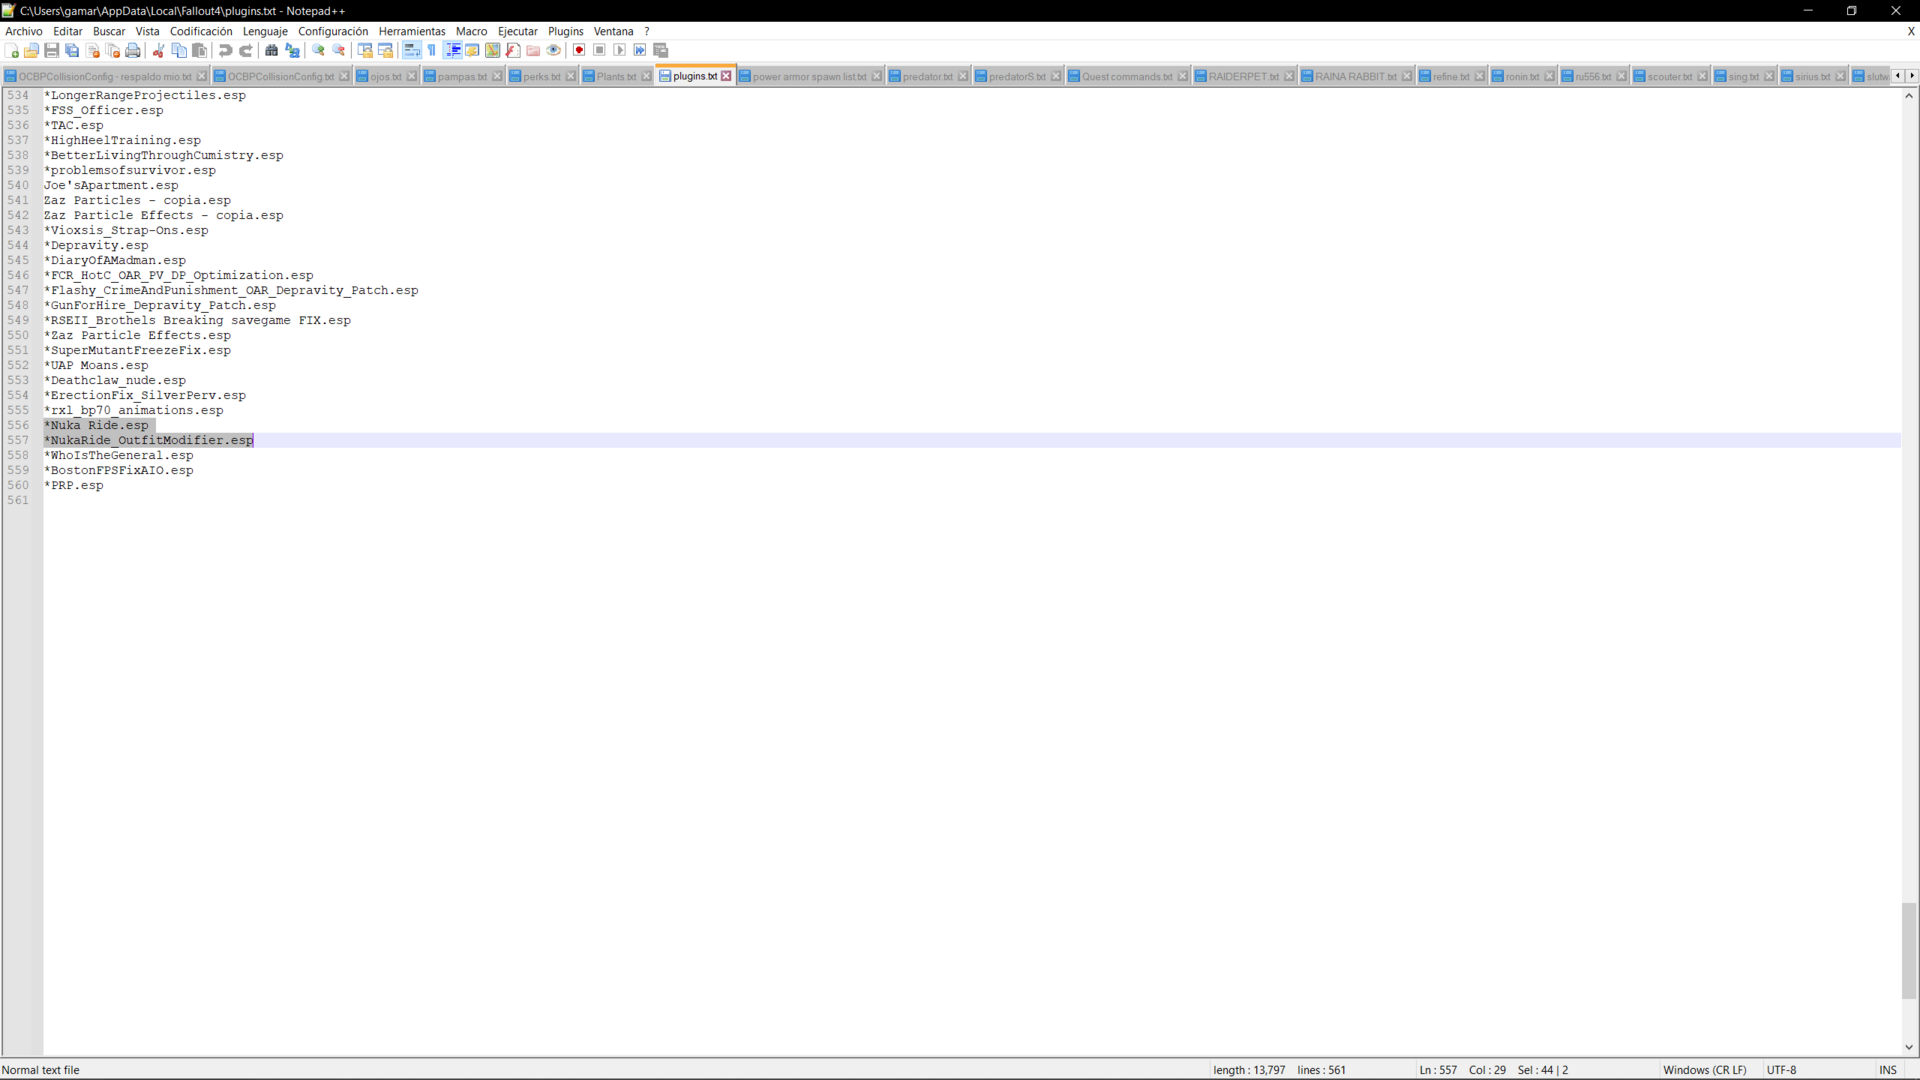Open the Editar menu

click(68, 31)
